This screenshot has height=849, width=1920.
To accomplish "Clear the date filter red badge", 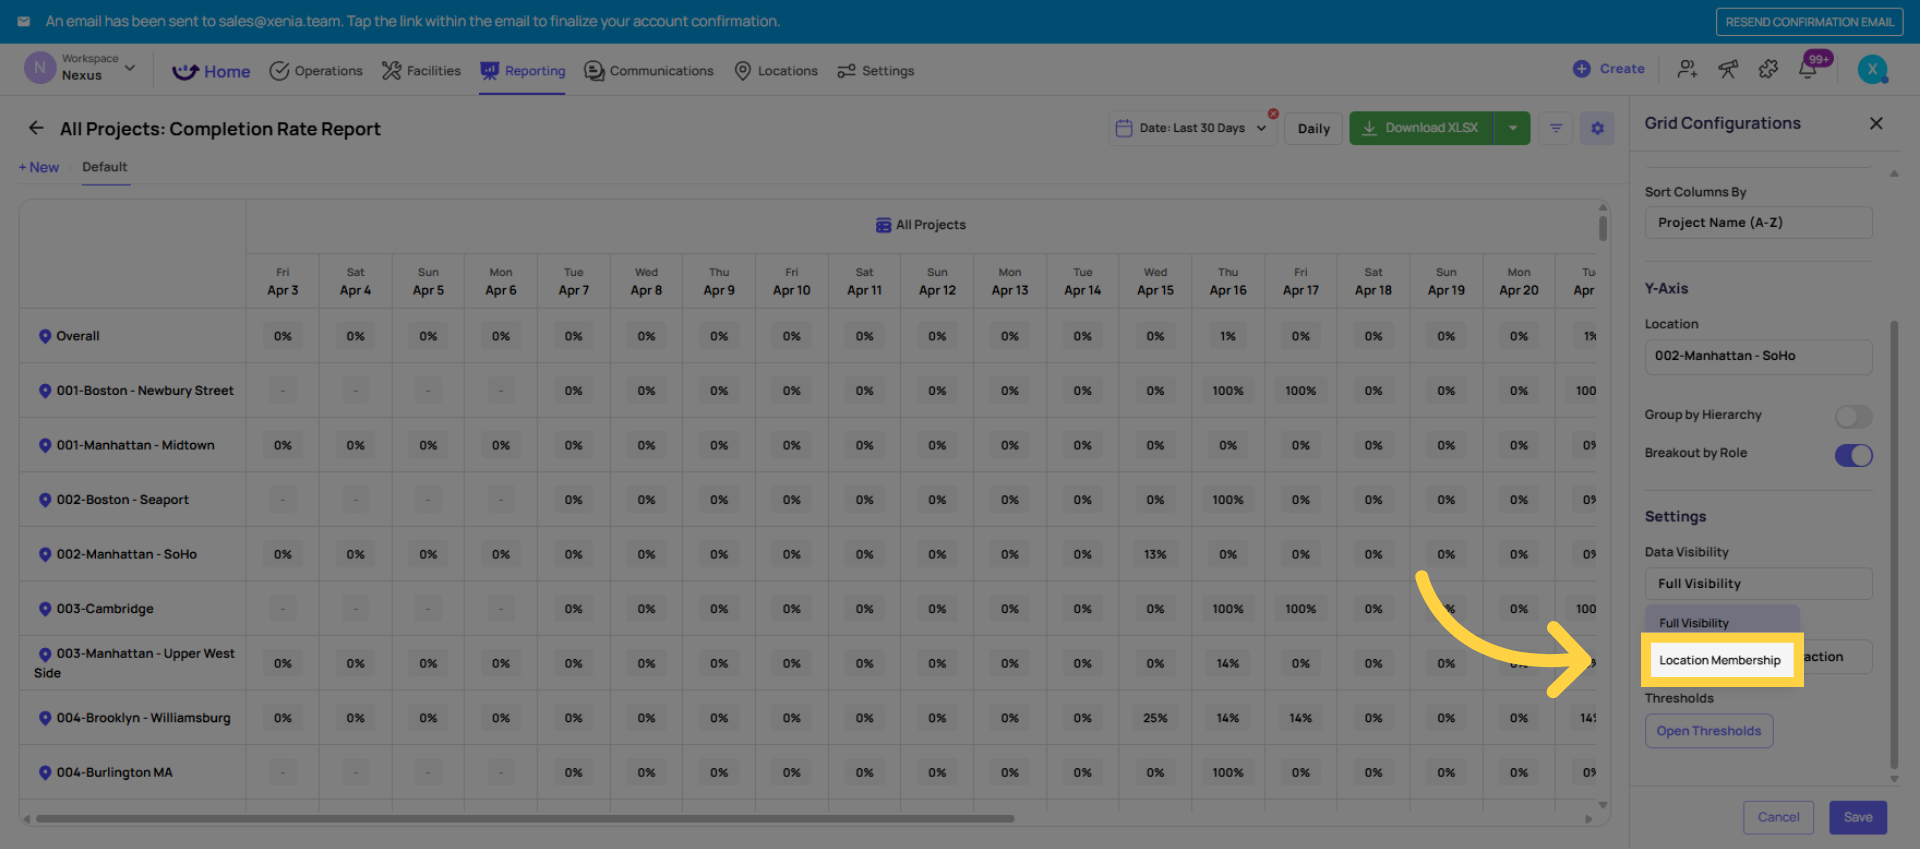I will click(1273, 113).
